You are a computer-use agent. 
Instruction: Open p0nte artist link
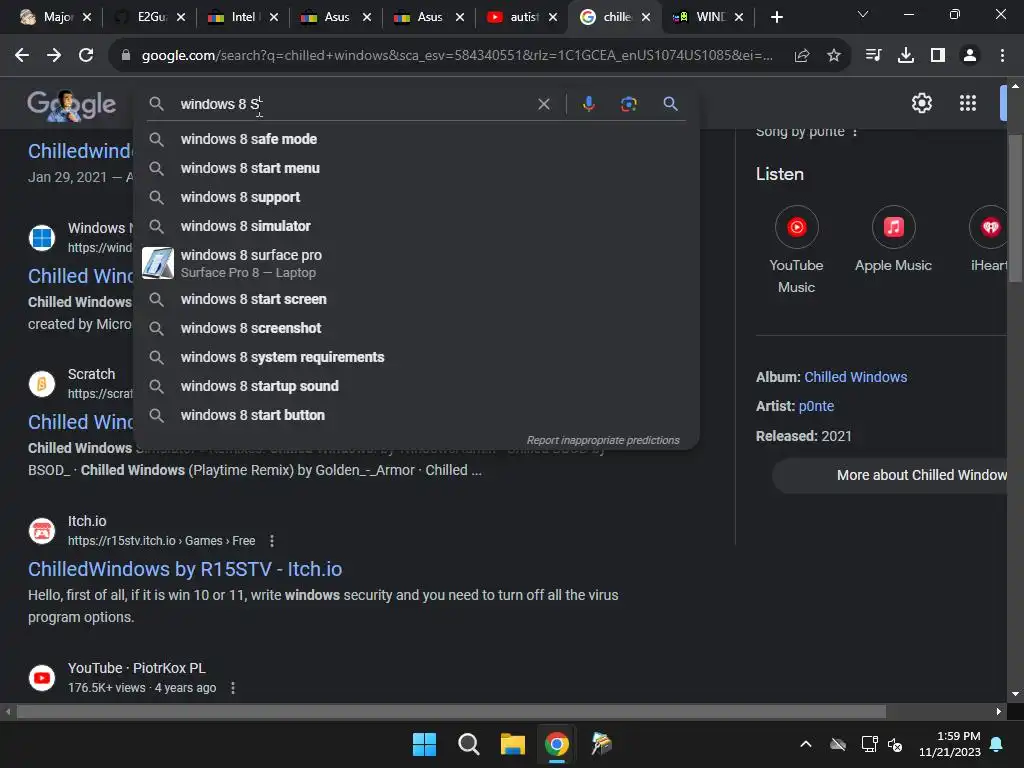click(x=816, y=406)
